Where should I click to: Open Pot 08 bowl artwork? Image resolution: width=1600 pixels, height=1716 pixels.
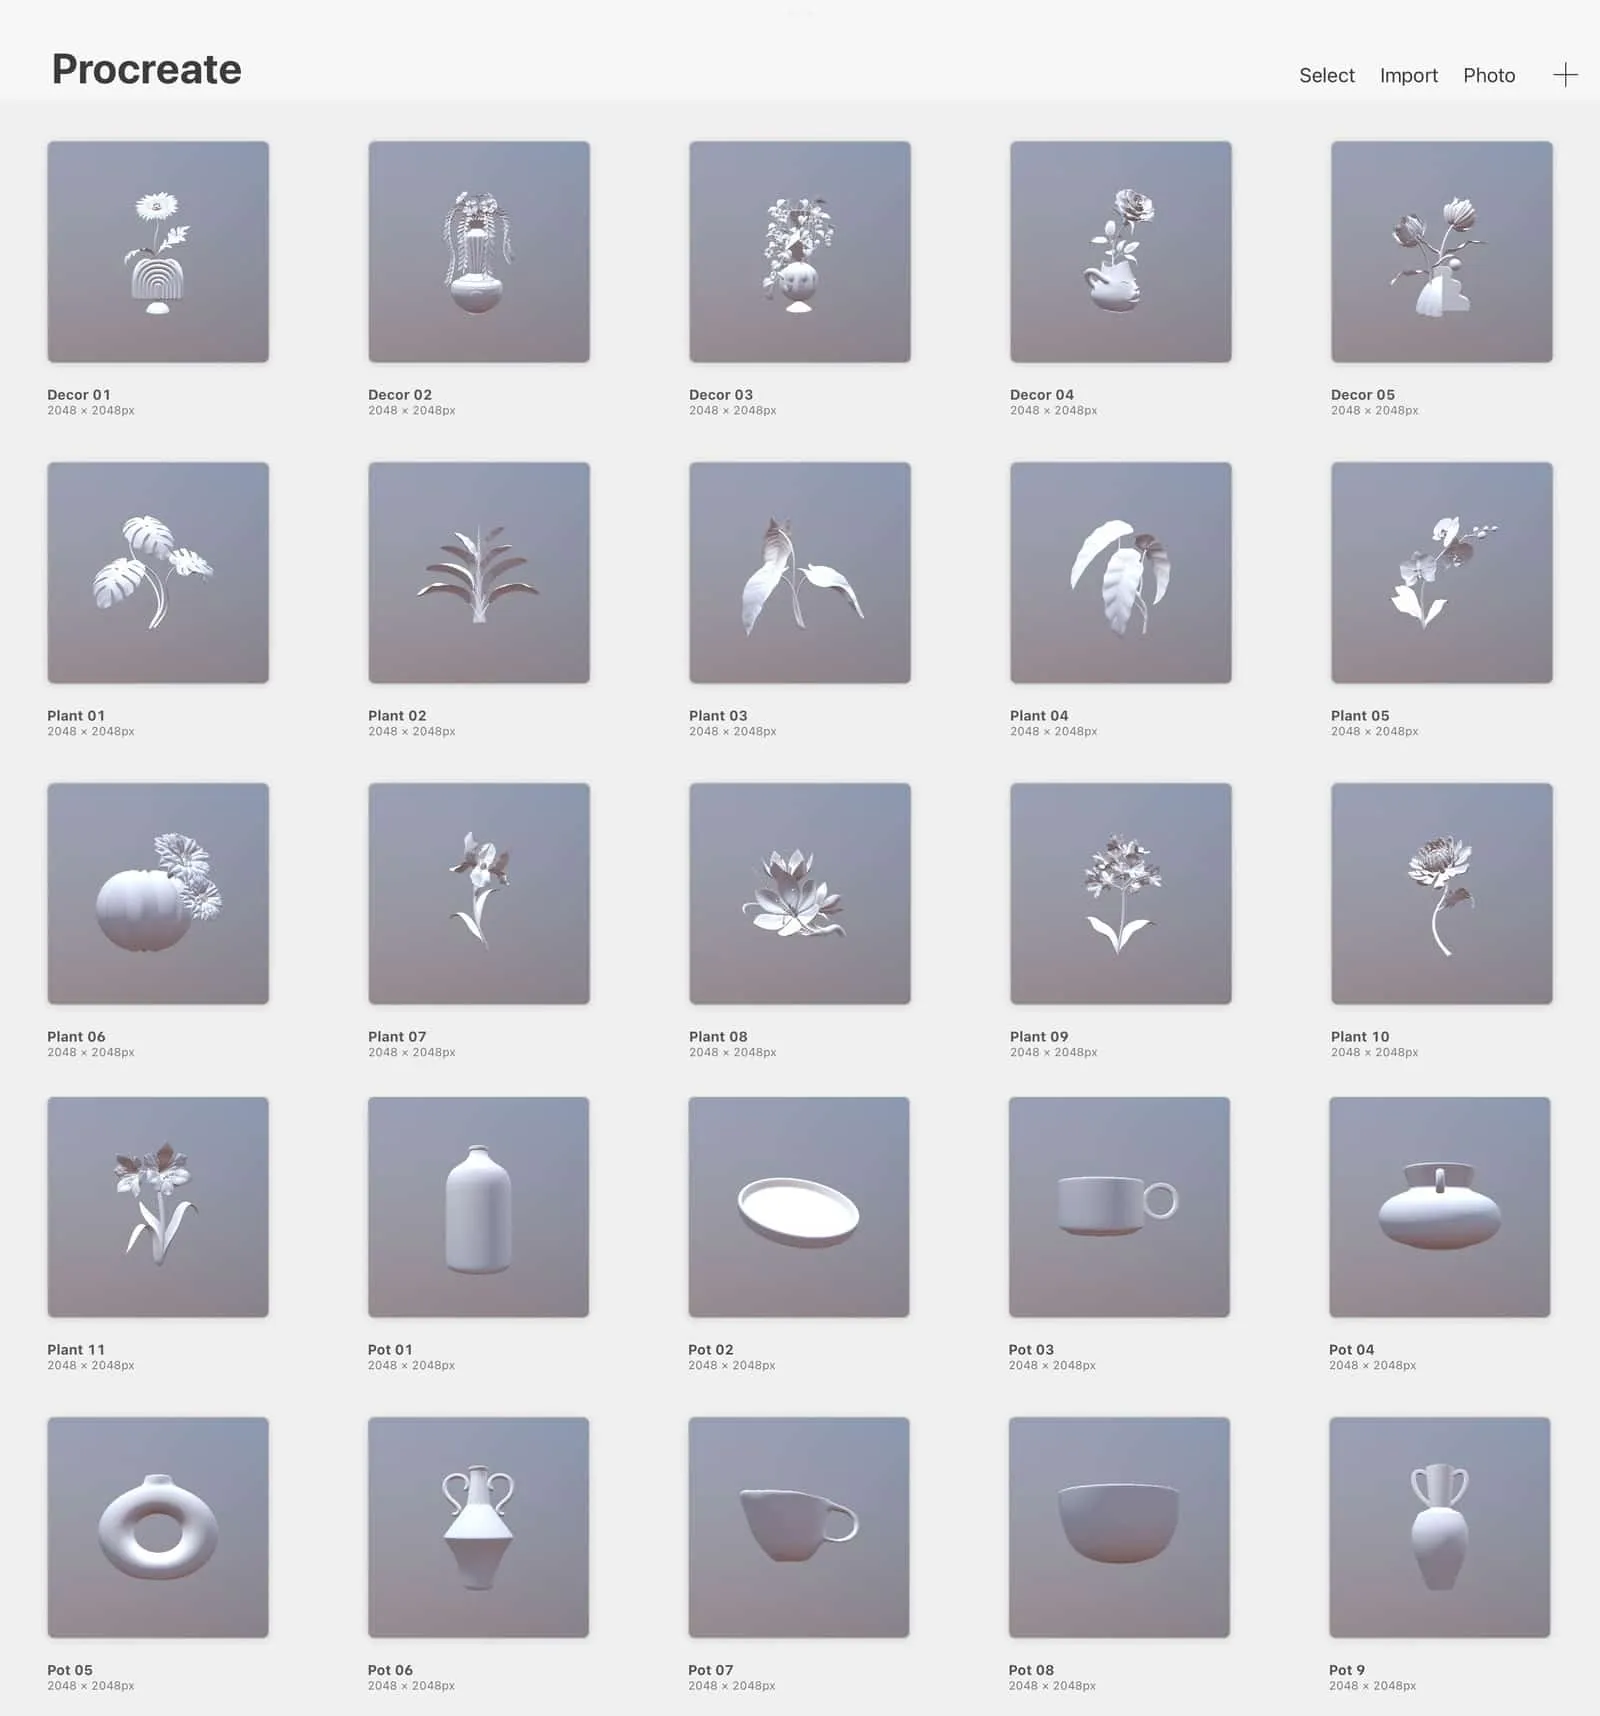pyautogui.click(x=1119, y=1527)
